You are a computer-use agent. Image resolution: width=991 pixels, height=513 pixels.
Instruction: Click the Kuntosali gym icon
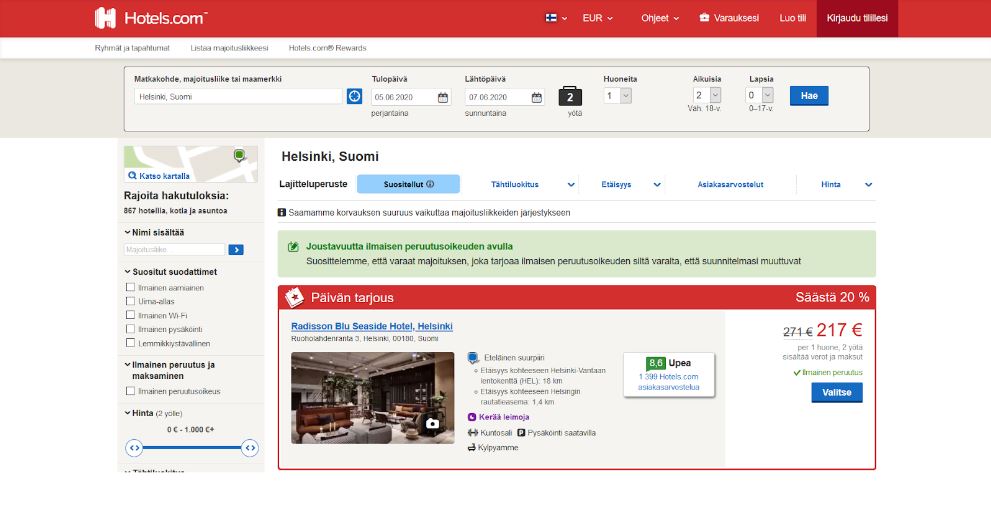pos(473,433)
